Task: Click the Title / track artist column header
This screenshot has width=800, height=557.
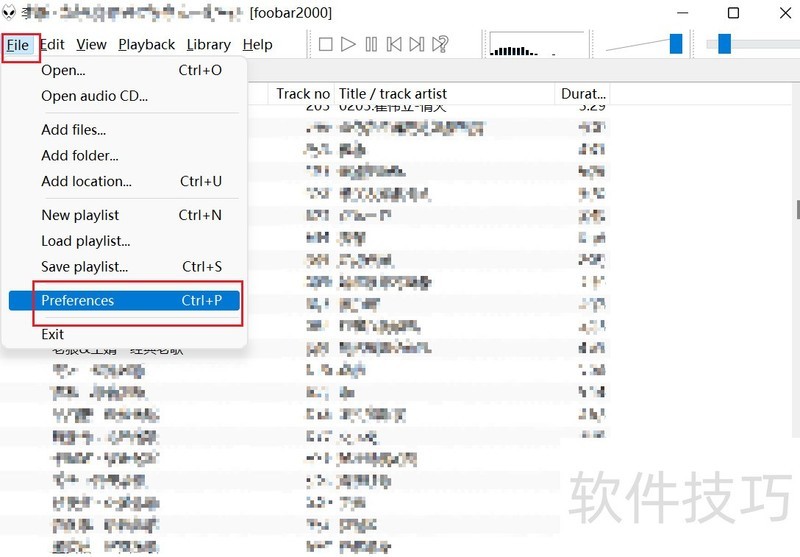Action: tap(444, 94)
